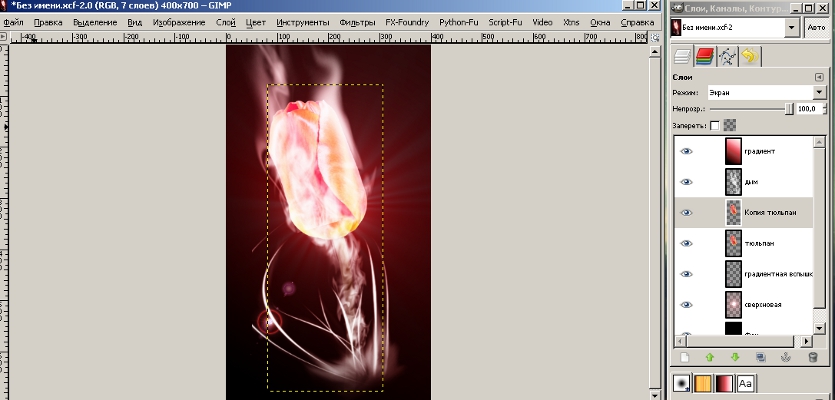Increase opacity with spinner up arrow
Screen dimensions: 835x400
[827, 106]
